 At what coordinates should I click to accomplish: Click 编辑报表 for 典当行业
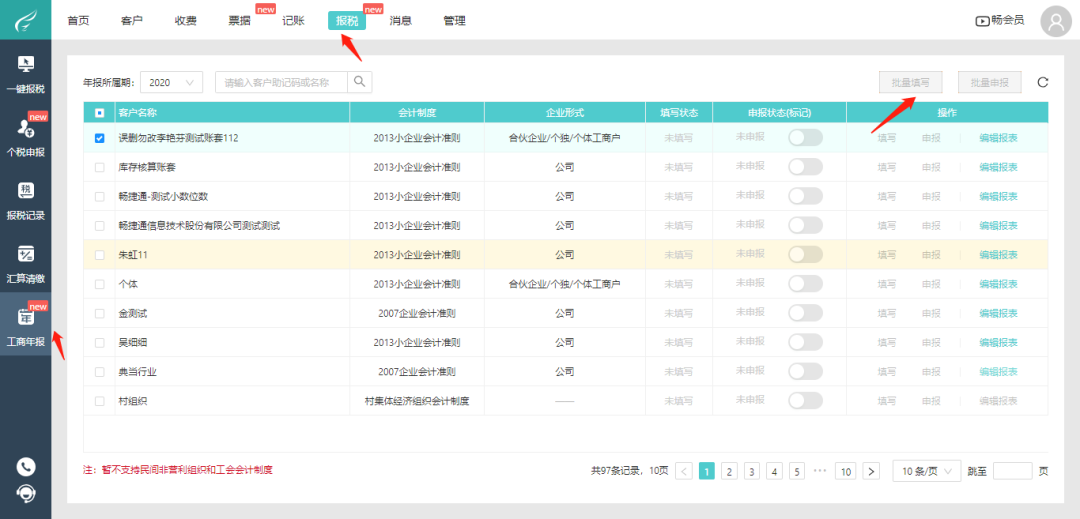999,372
